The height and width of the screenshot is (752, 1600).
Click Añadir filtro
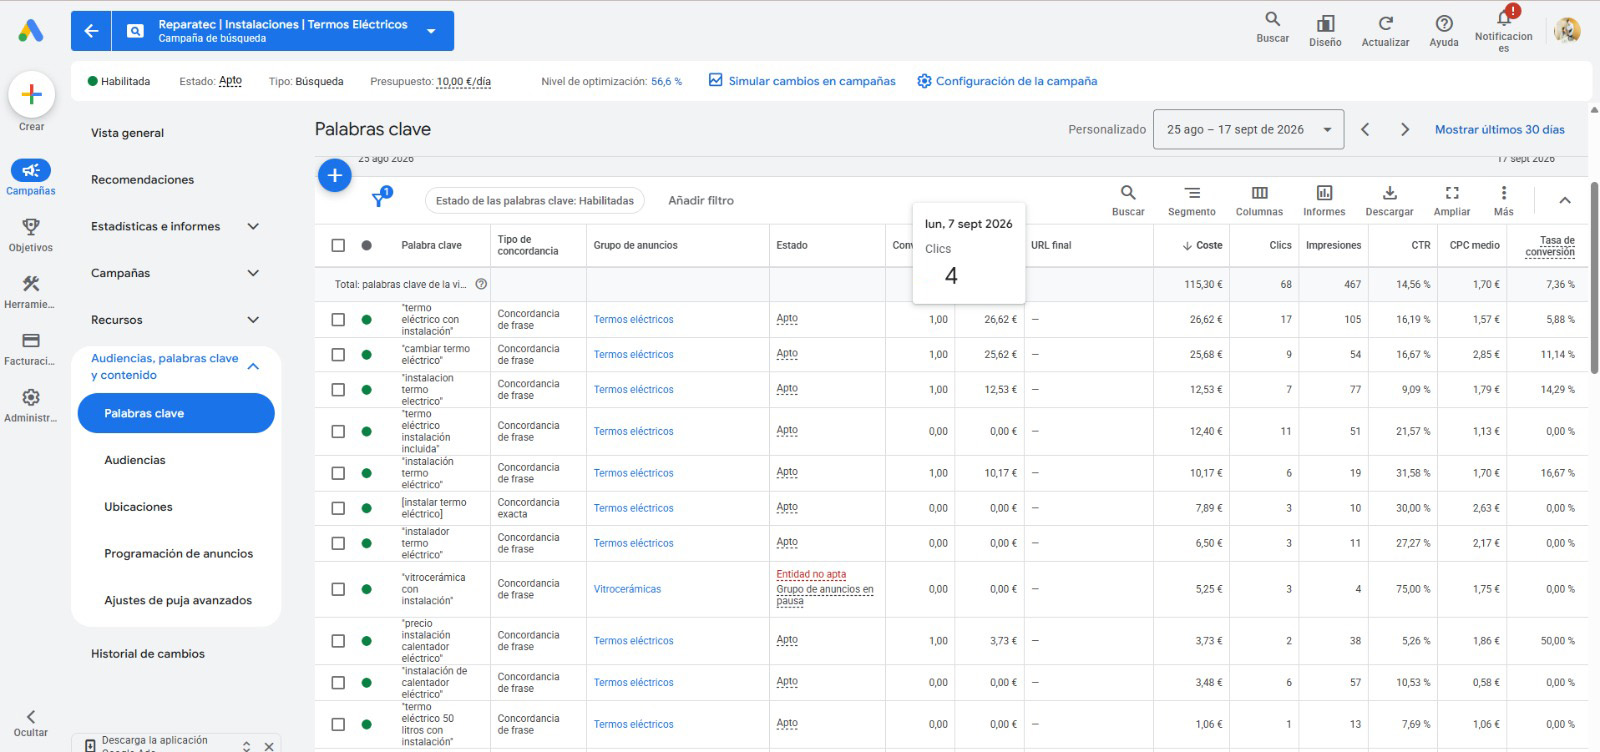(701, 201)
